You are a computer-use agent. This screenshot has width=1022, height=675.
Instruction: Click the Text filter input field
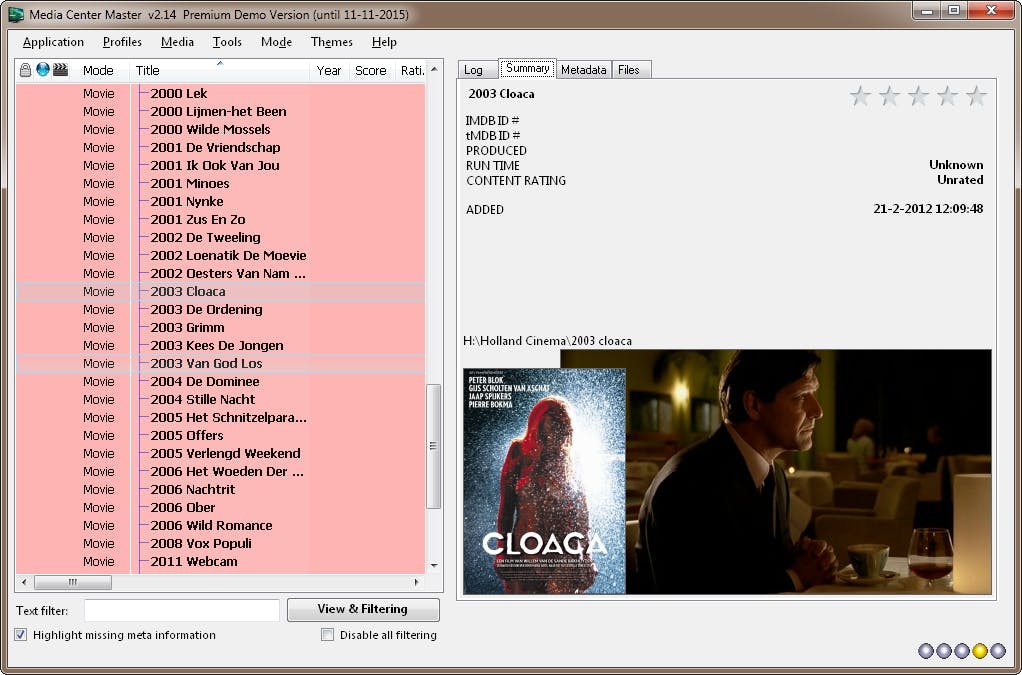(182, 610)
